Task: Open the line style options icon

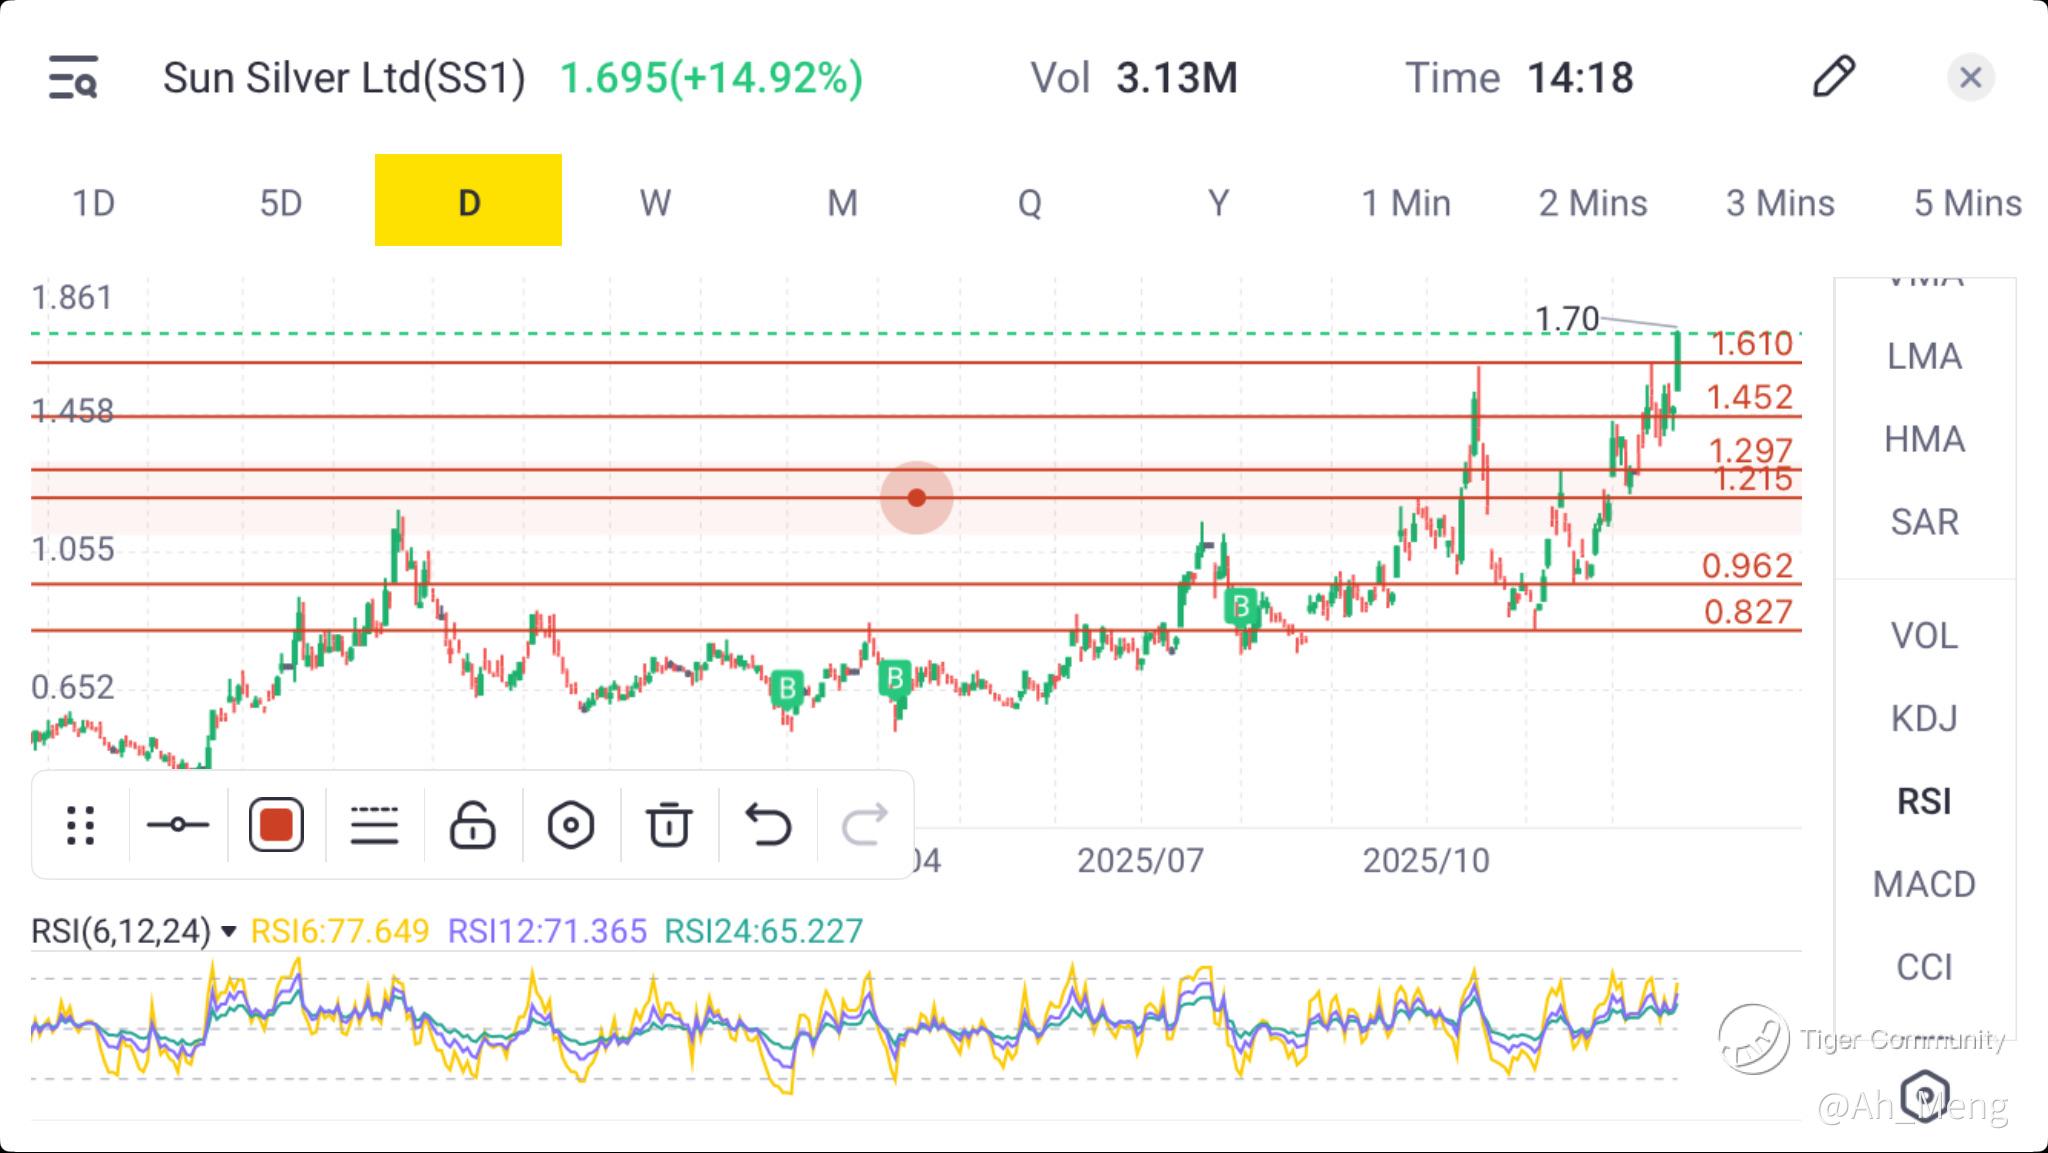Action: [x=374, y=825]
